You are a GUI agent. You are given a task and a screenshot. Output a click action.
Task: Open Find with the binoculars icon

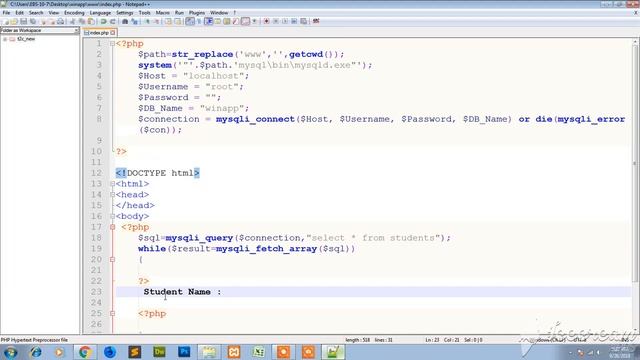point(125,21)
